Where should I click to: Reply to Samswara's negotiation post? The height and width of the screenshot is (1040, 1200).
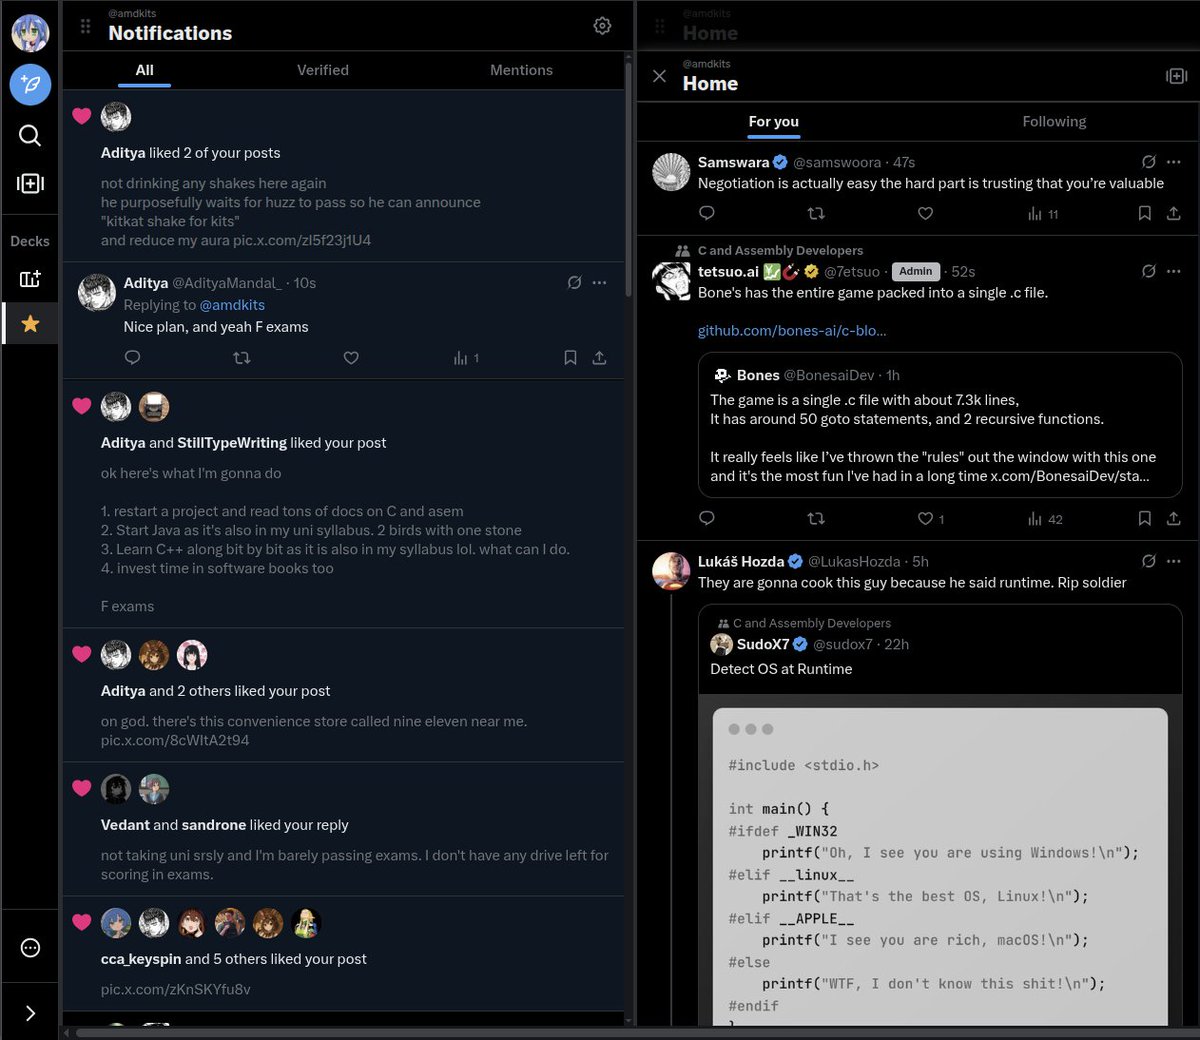707,213
